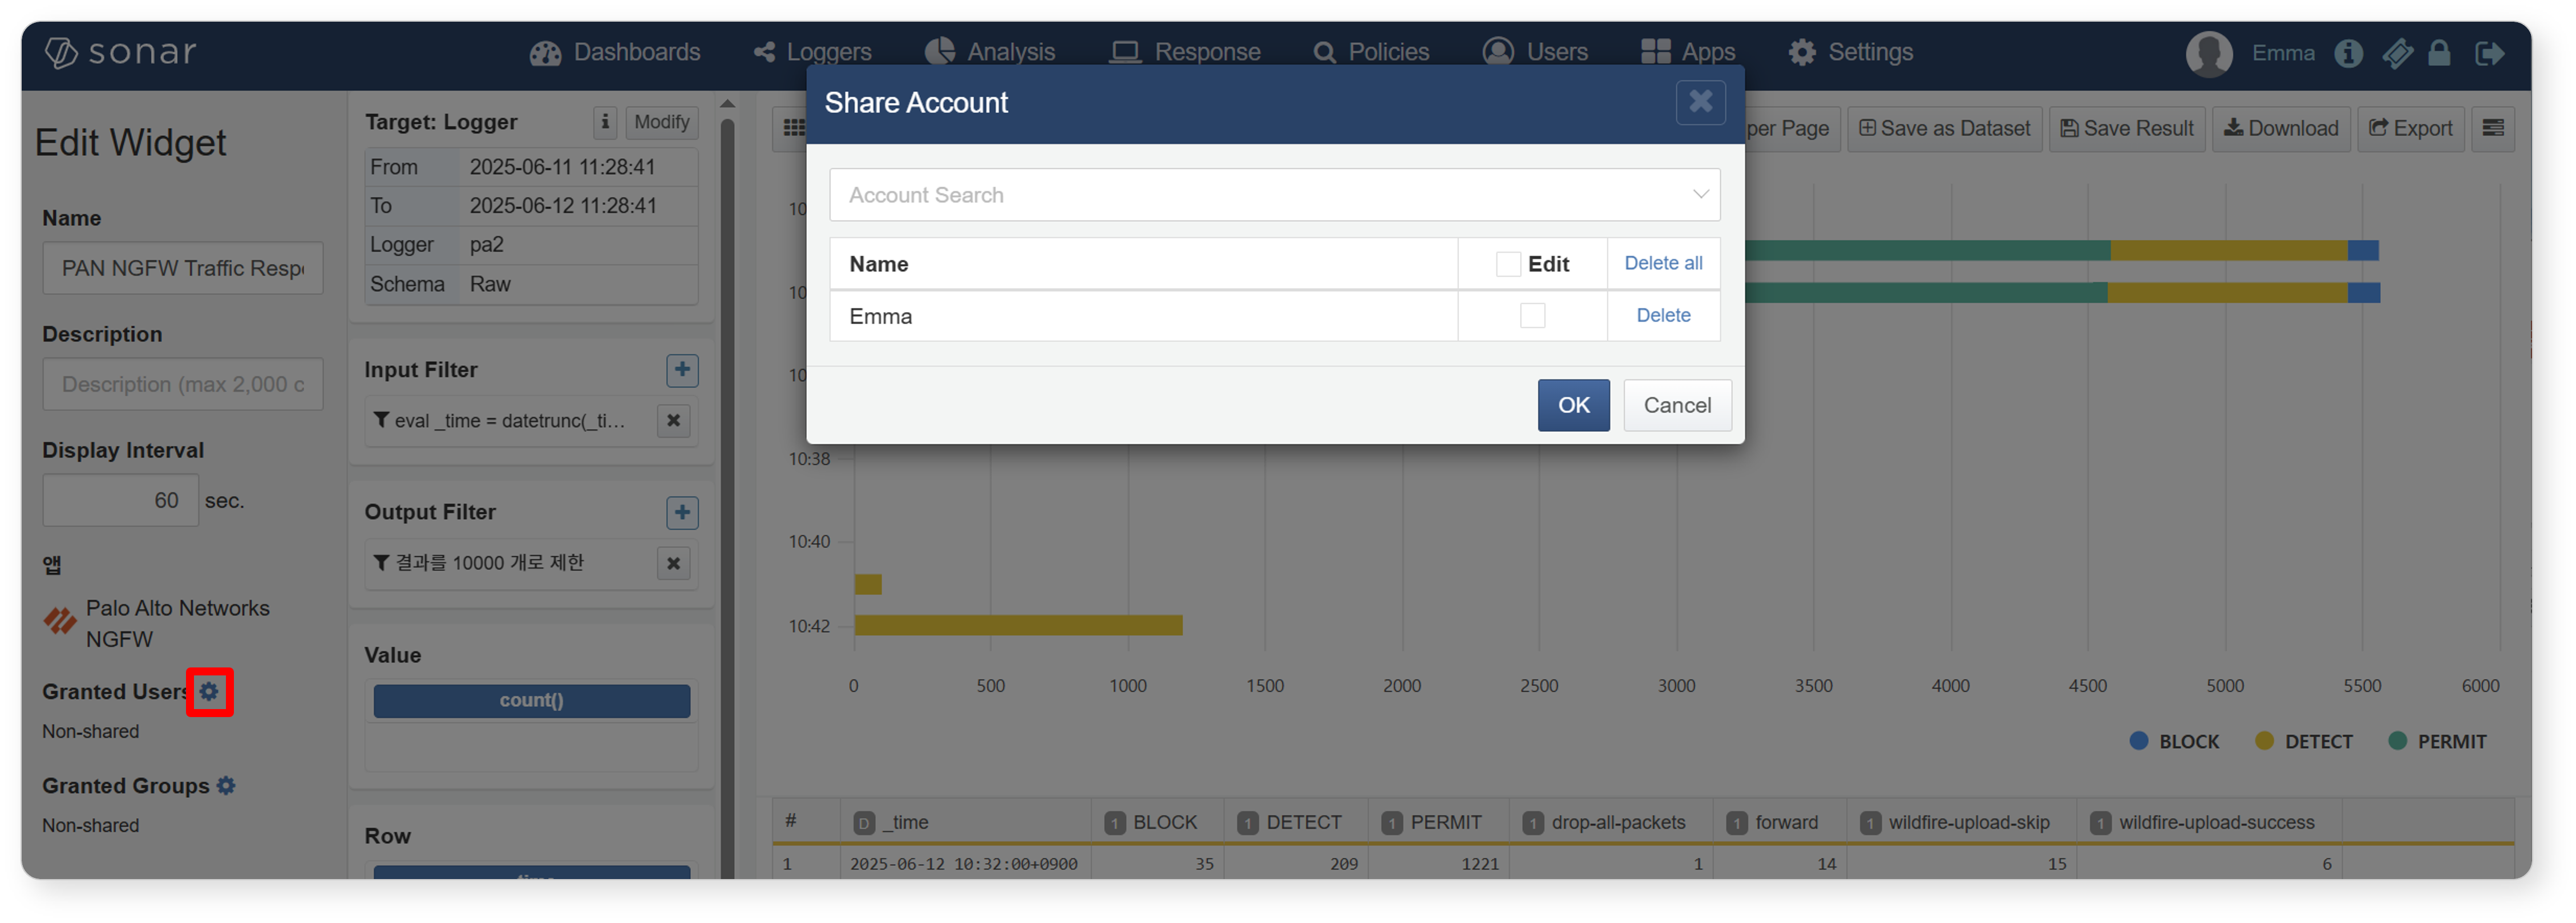Image resolution: width=2576 pixels, height=923 pixels.
Task: Click the PERMIT column header
Action: tap(1438, 822)
